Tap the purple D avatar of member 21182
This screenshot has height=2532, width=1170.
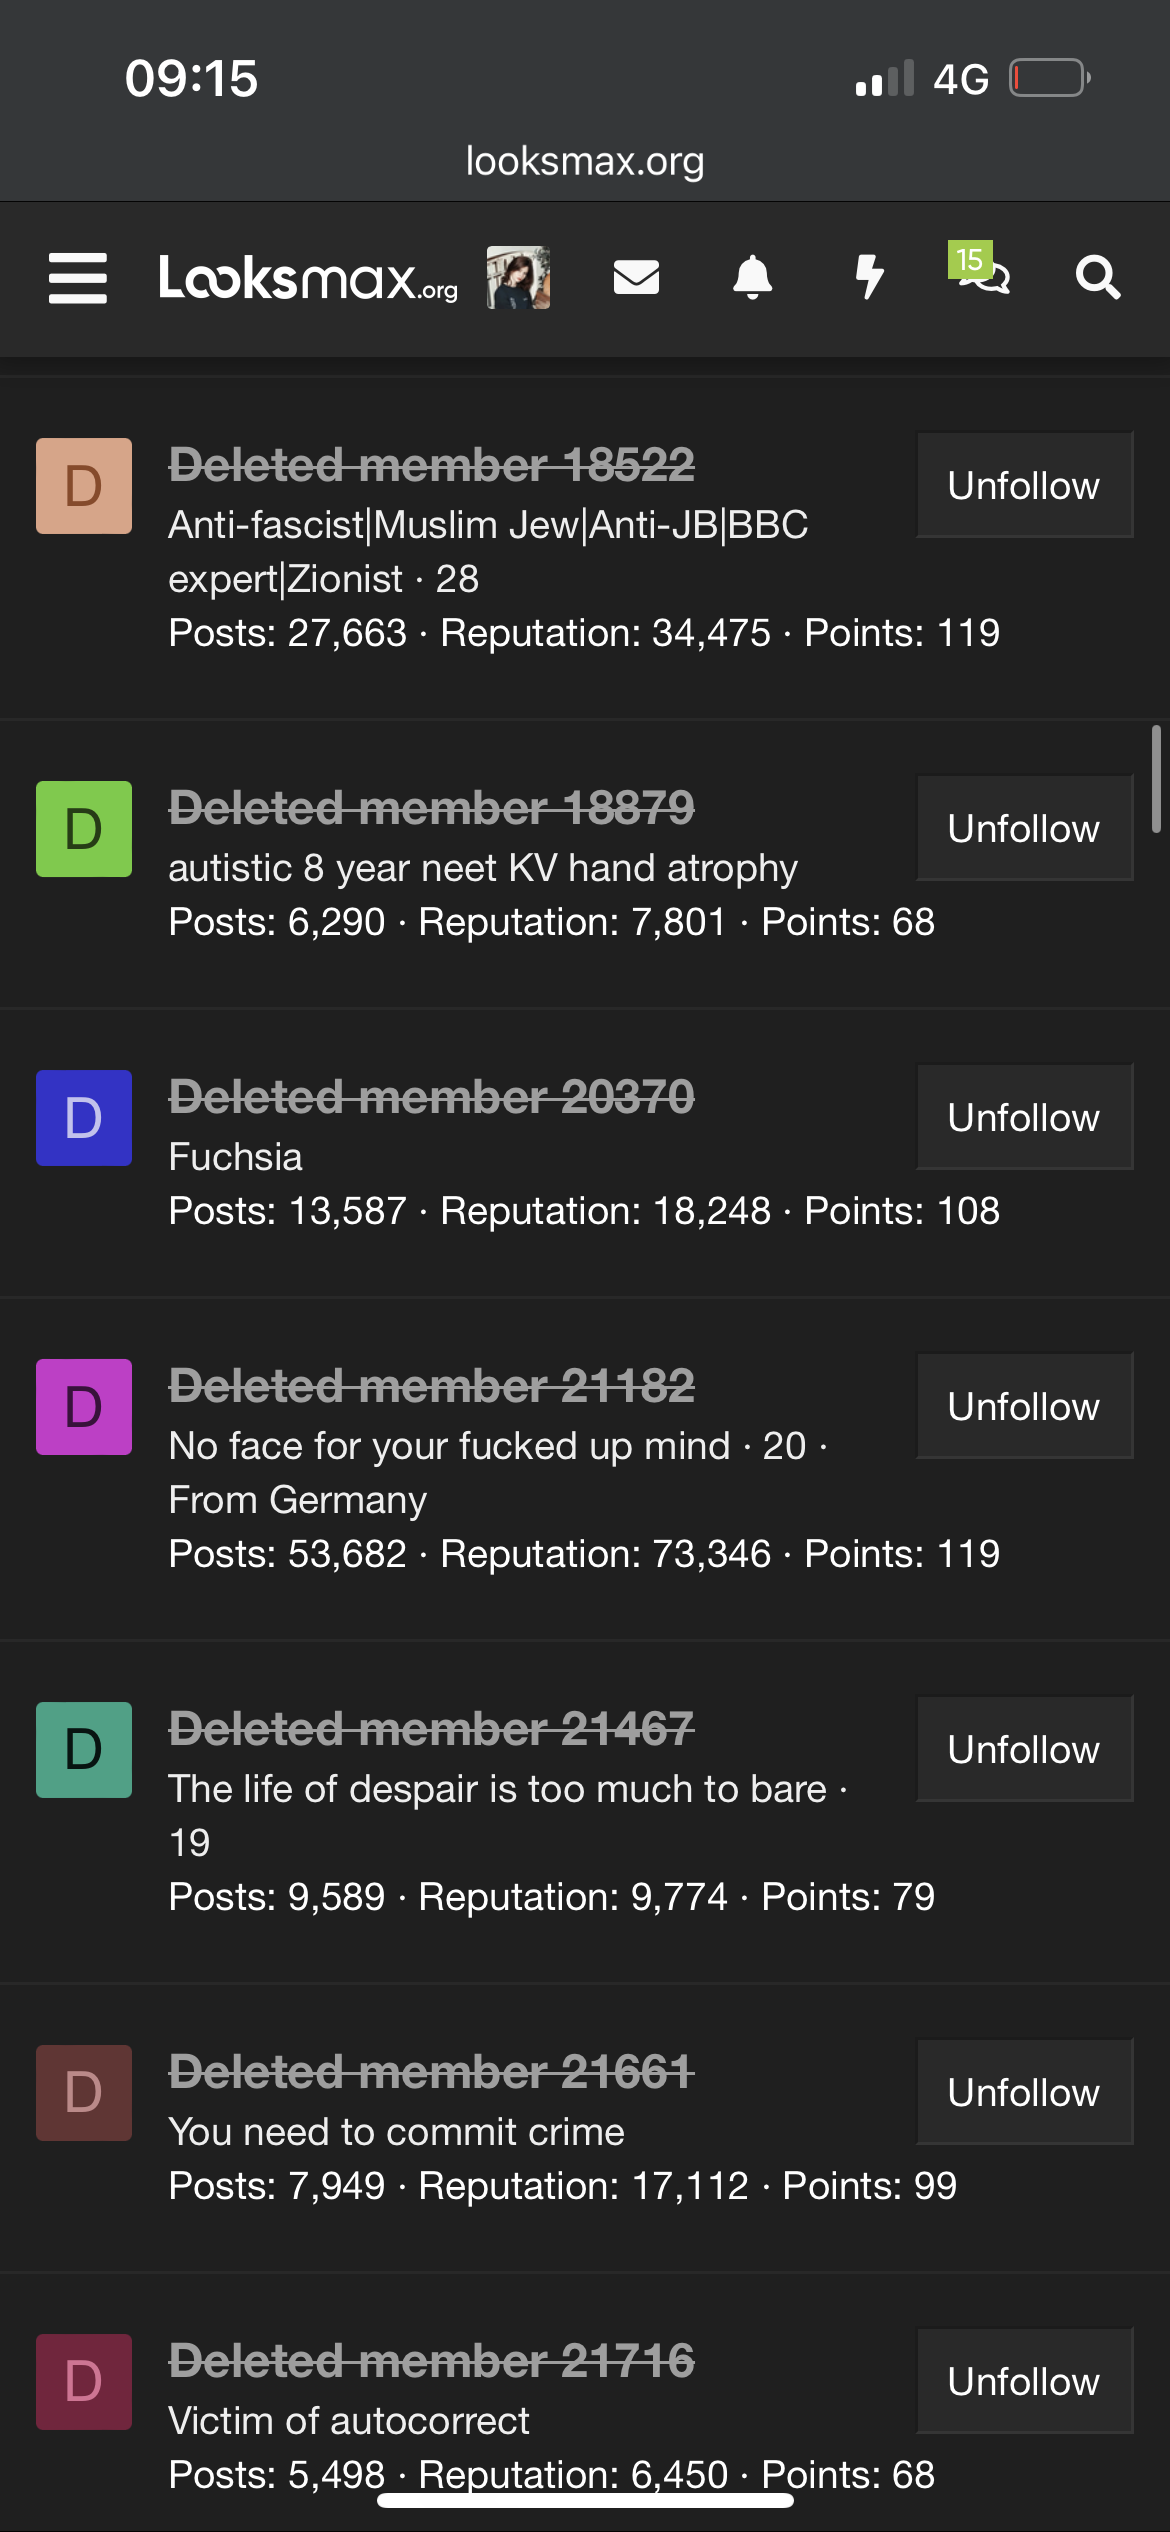[x=84, y=1407]
